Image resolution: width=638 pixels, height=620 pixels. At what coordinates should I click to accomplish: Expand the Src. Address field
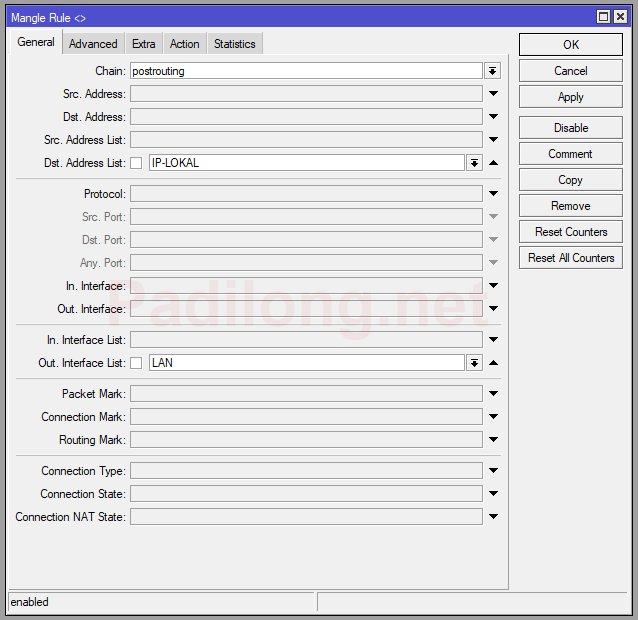493,94
